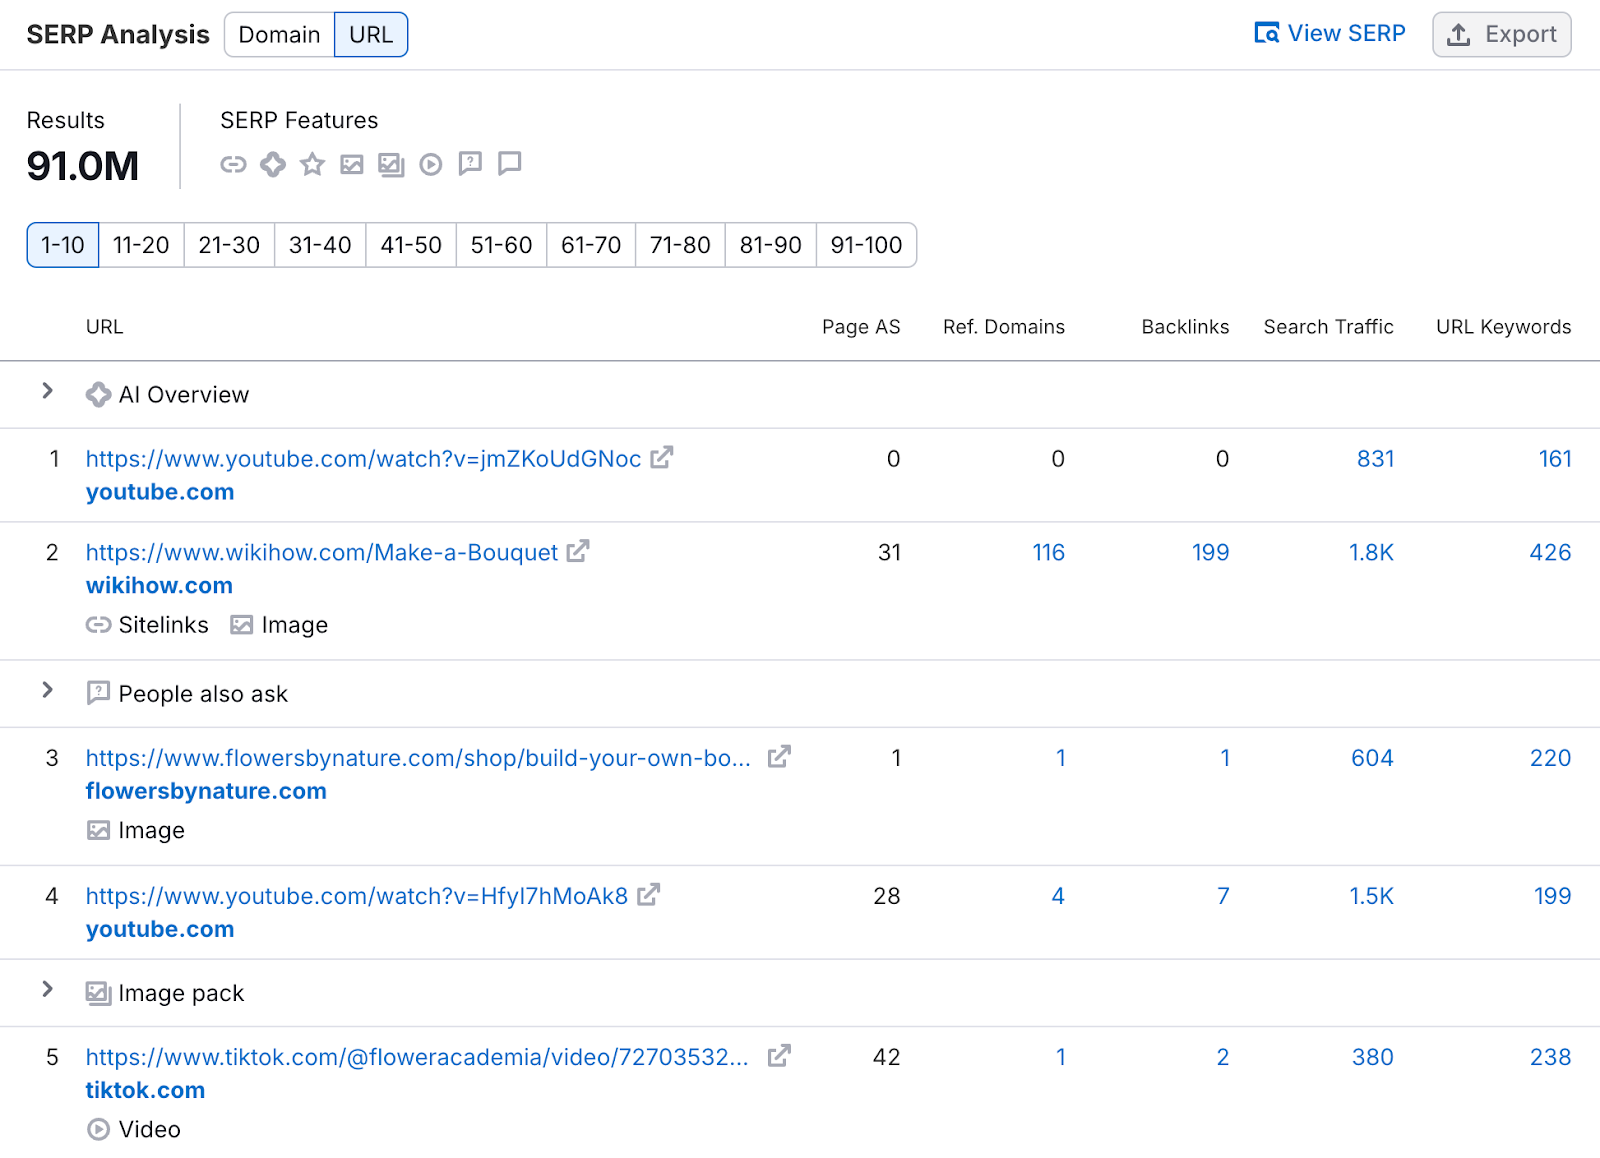Switch to the 11-20 results tab
Image resolution: width=1600 pixels, height=1158 pixels.
point(140,245)
